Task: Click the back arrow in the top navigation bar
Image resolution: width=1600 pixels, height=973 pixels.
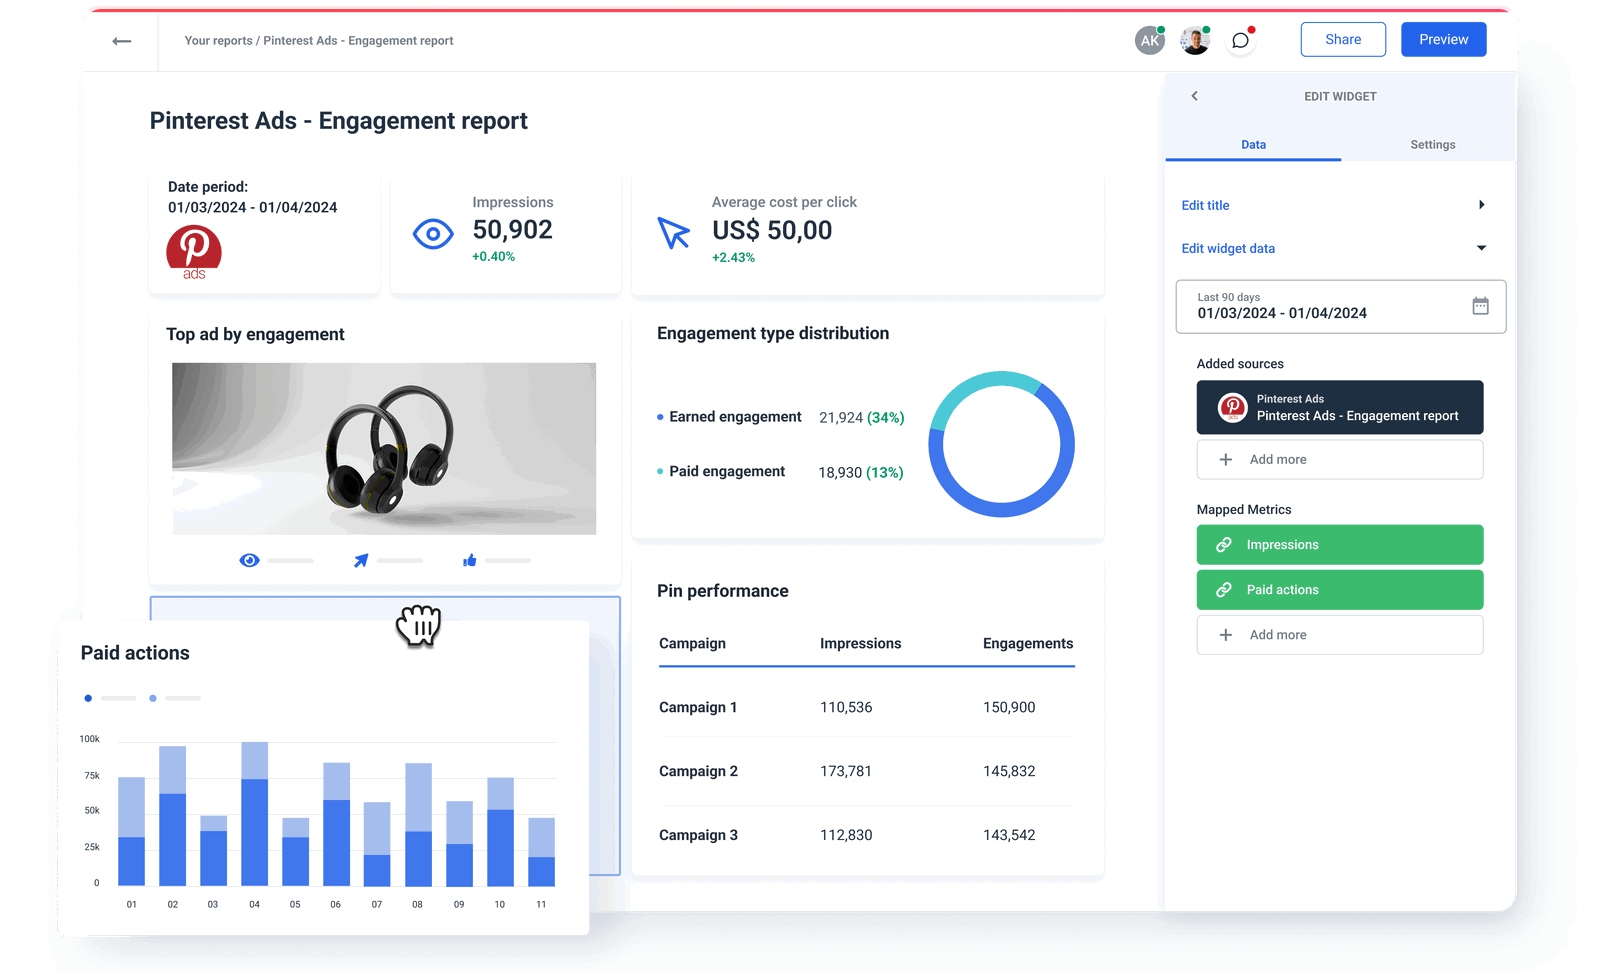Action: pyautogui.click(x=120, y=40)
